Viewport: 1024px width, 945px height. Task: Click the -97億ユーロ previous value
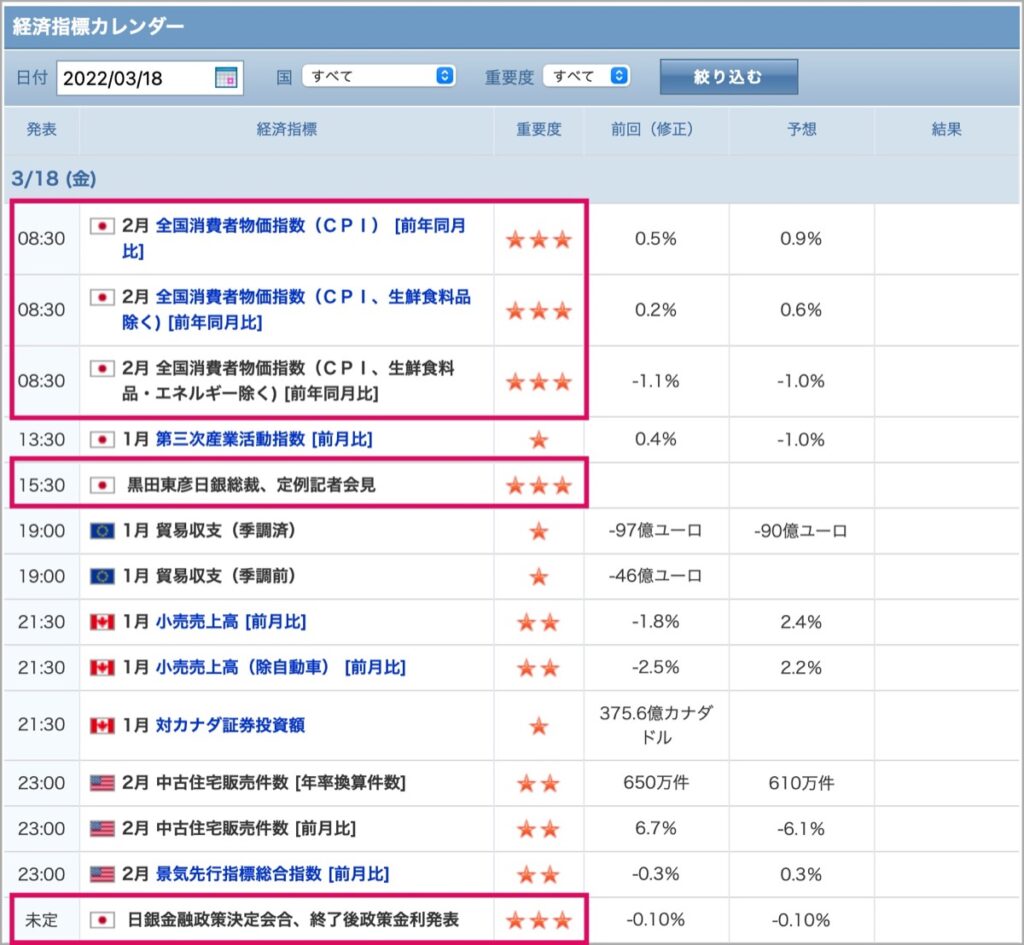655,531
